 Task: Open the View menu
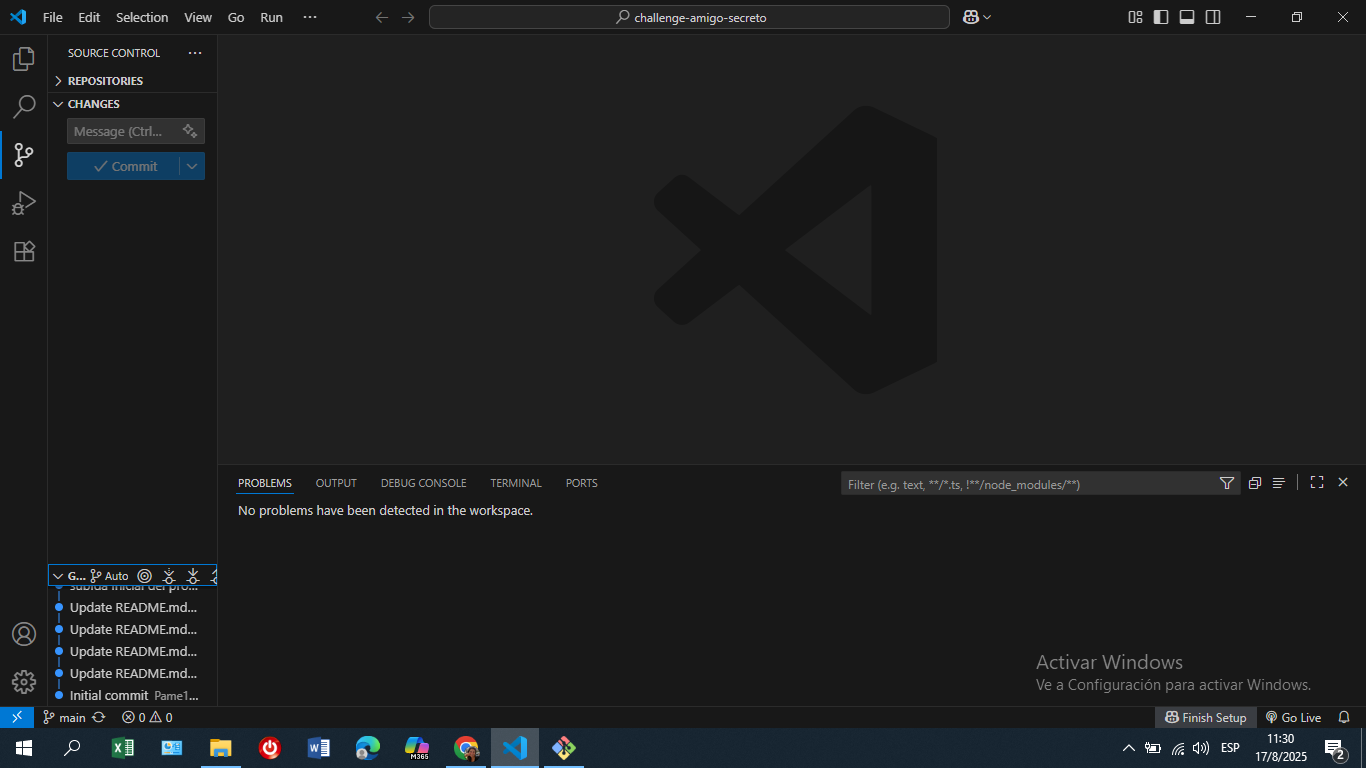198,17
